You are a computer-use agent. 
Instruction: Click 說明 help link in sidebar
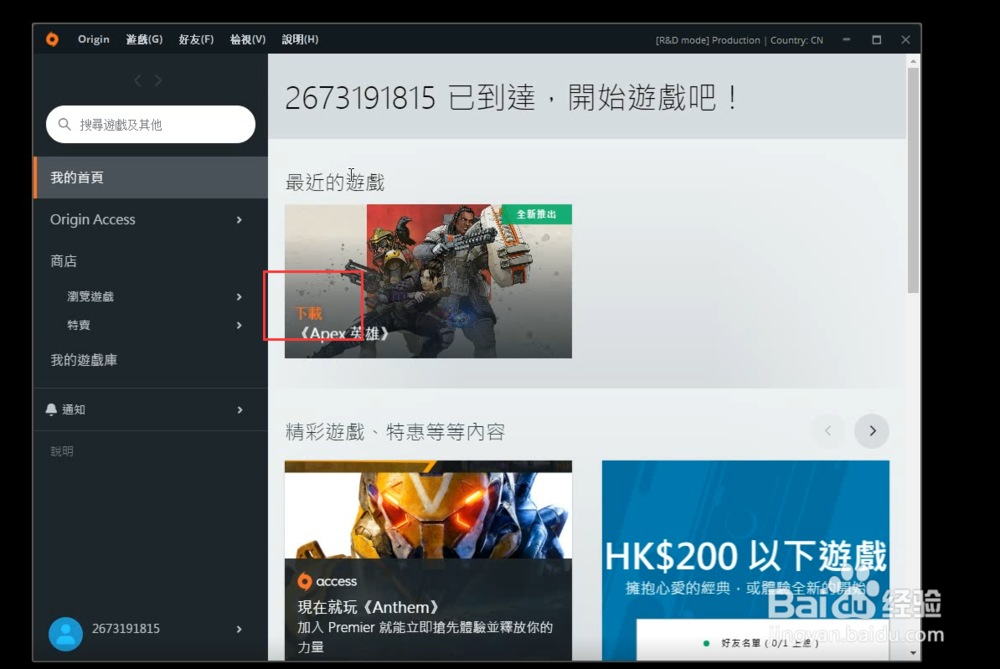tap(62, 452)
